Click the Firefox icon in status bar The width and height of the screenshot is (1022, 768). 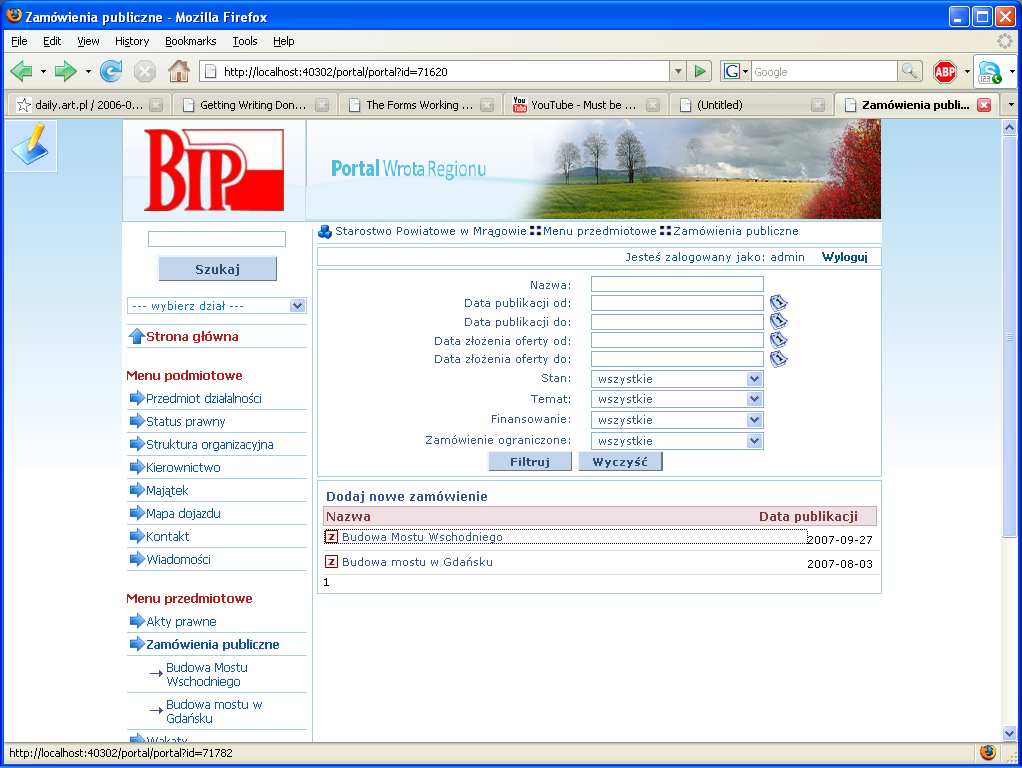click(x=987, y=752)
